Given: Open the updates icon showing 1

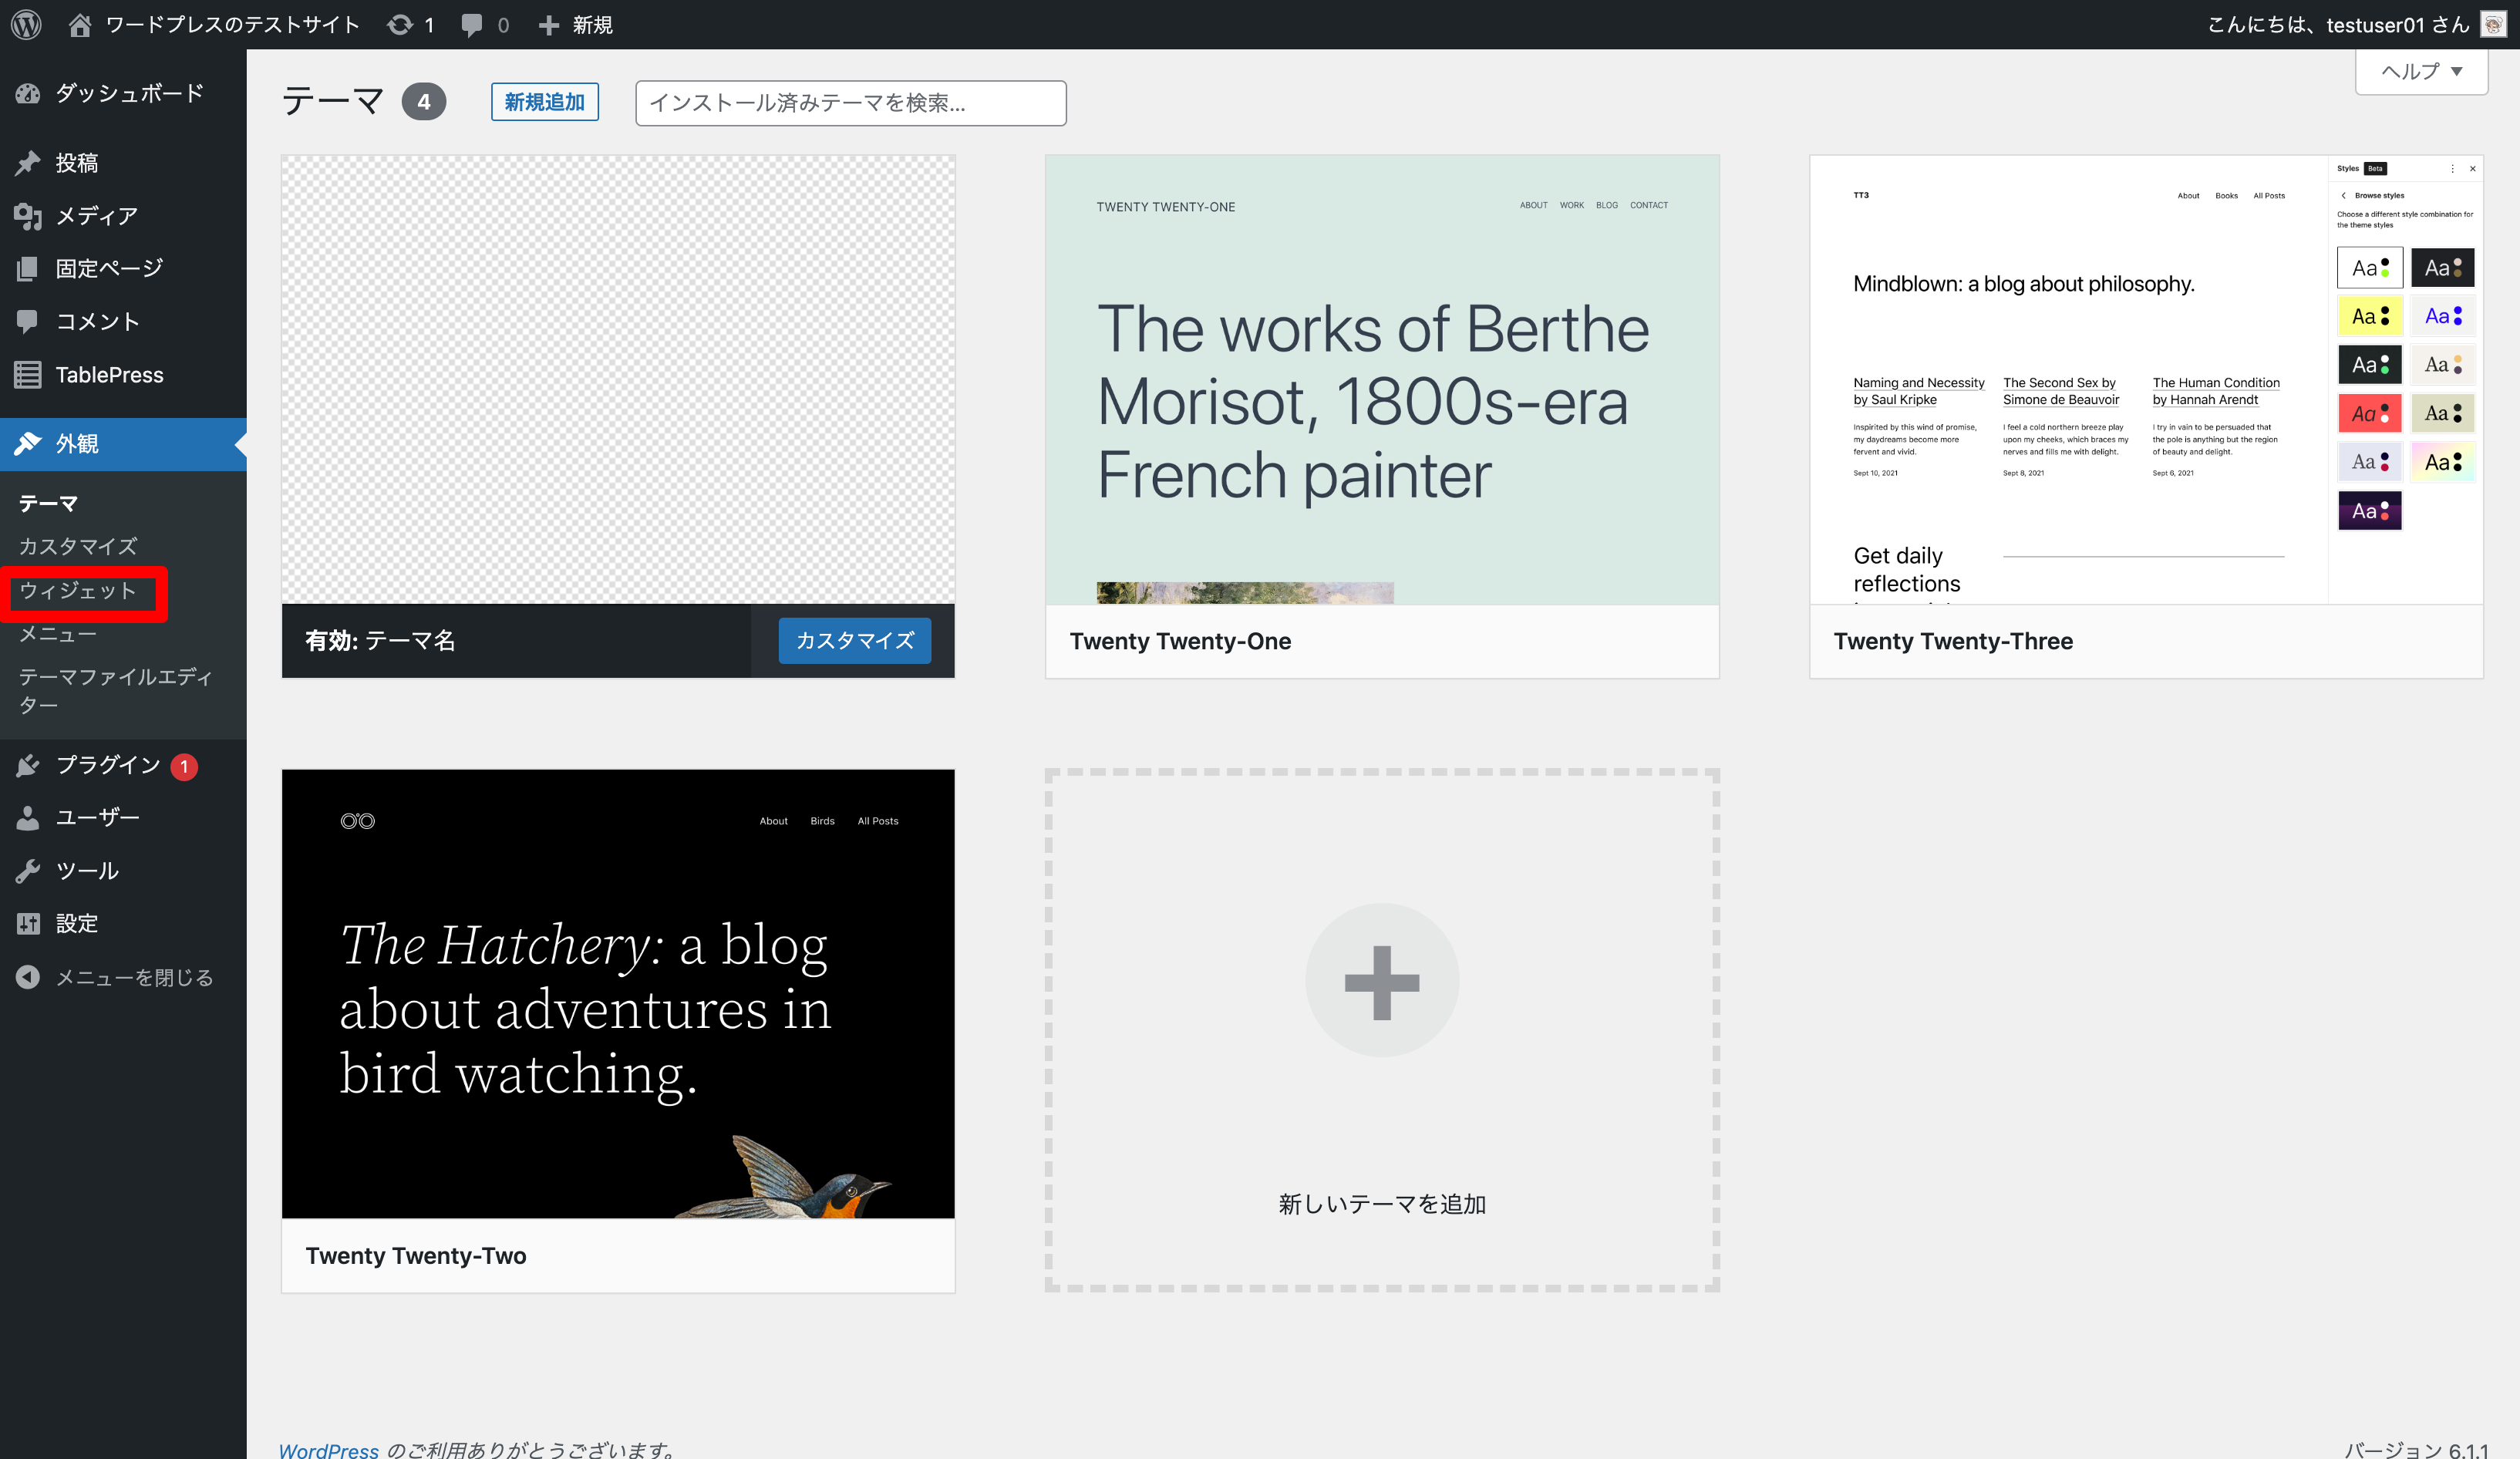Looking at the screenshot, I should pos(400,24).
